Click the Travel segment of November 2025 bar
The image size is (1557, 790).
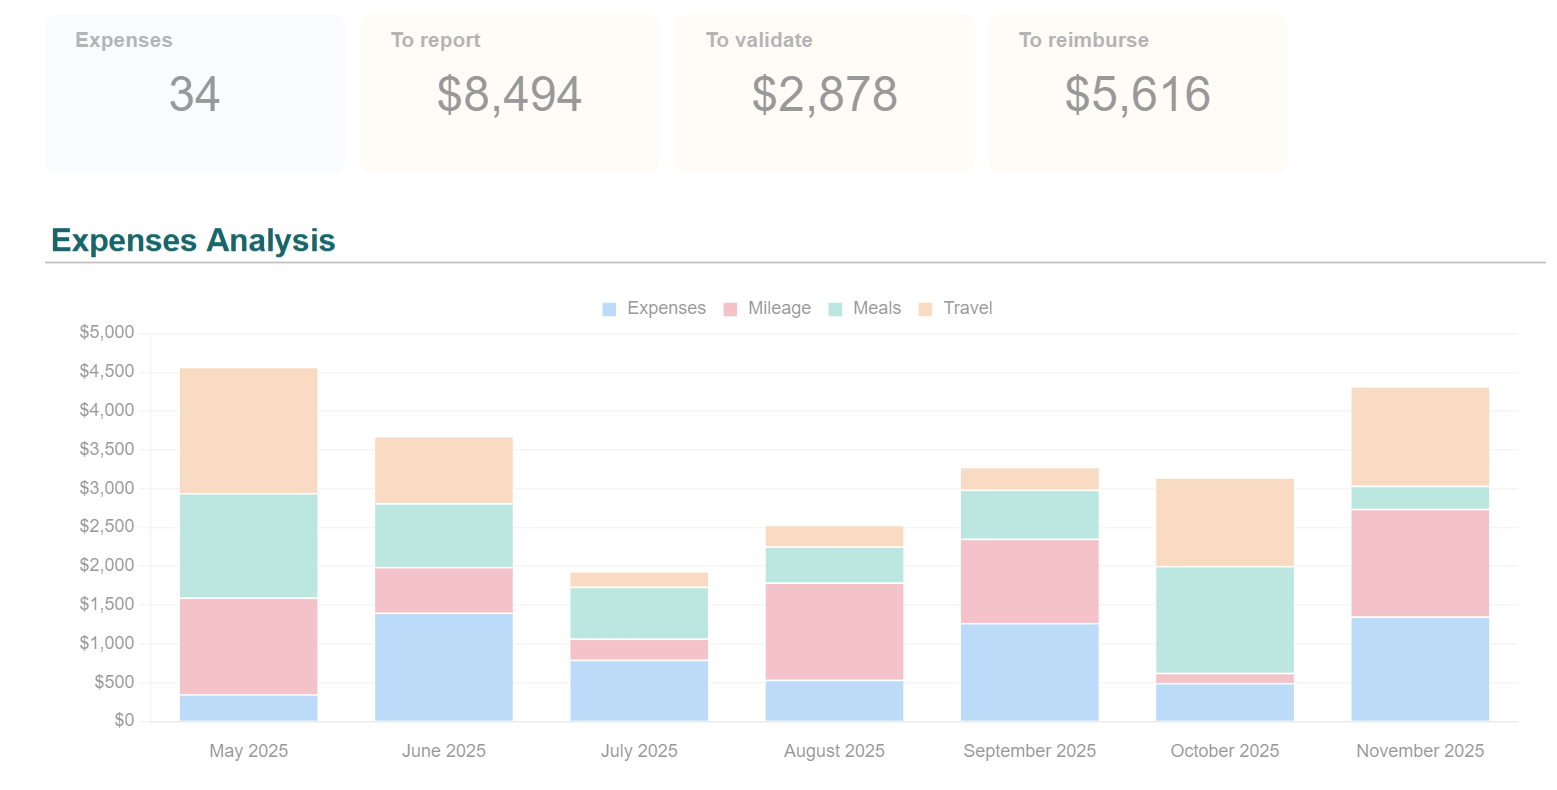1419,437
